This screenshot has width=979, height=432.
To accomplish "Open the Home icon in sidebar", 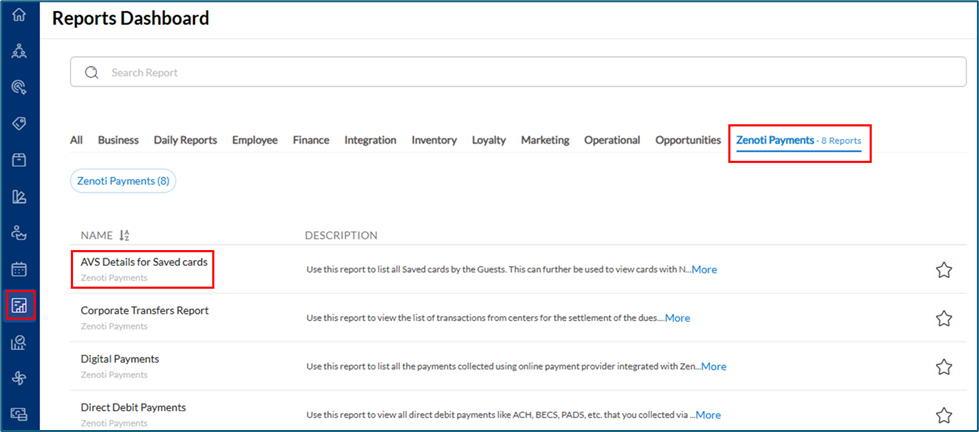I will (x=19, y=16).
